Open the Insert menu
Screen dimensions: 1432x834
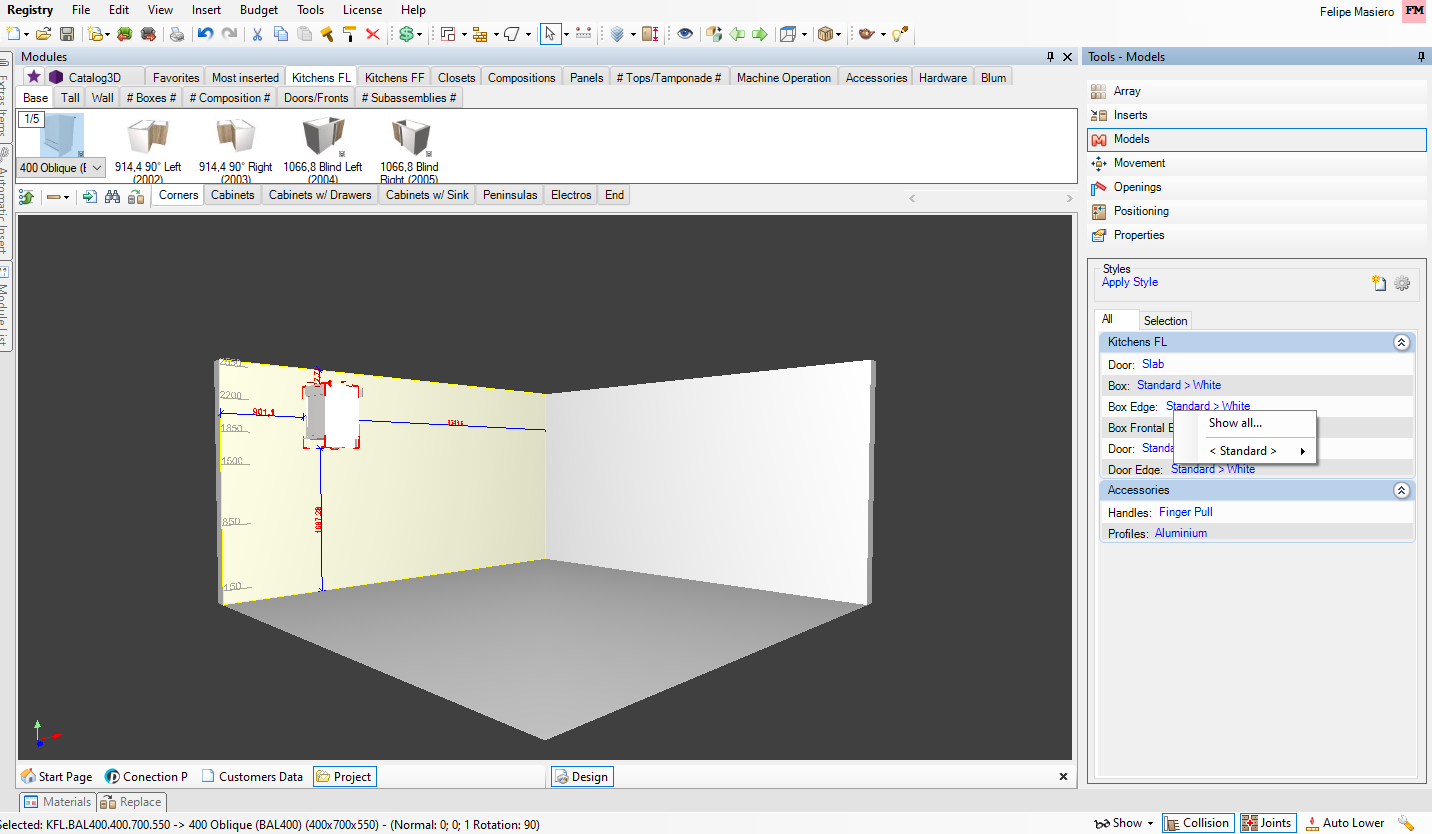[206, 10]
